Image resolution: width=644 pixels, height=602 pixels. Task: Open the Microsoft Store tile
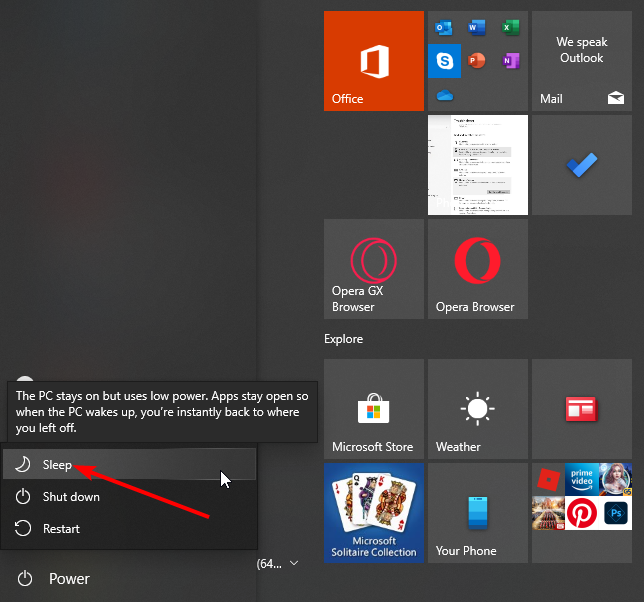point(374,409)
